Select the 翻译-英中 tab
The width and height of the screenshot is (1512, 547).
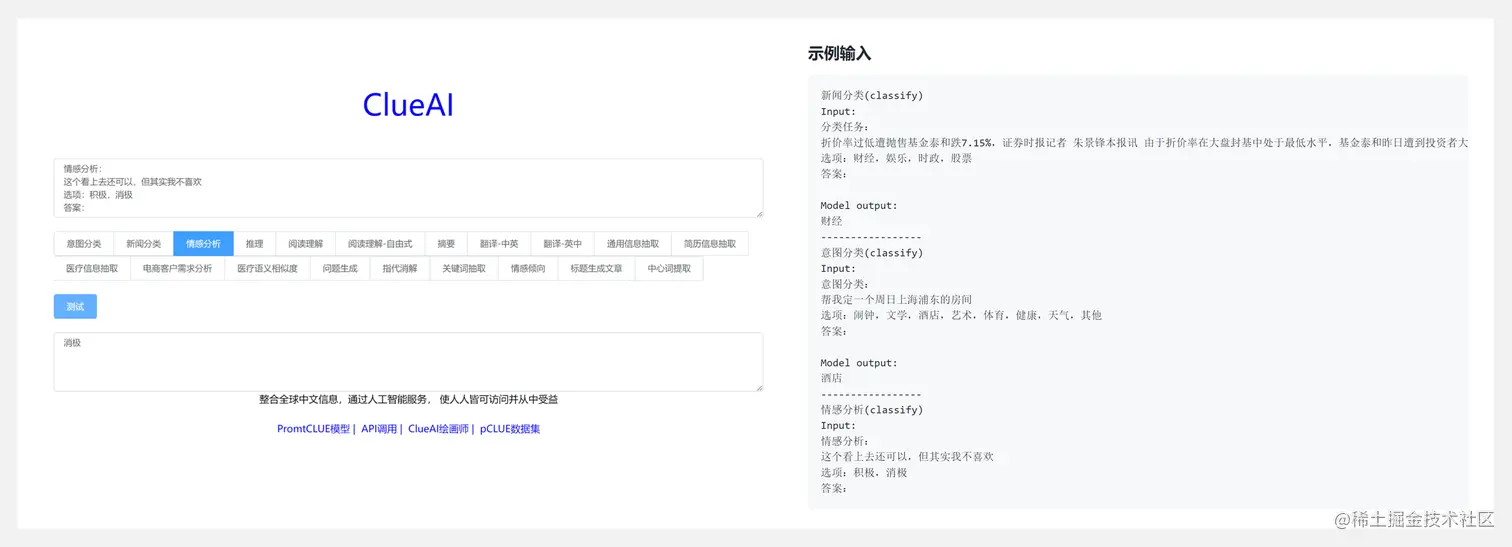click(563, 244)
